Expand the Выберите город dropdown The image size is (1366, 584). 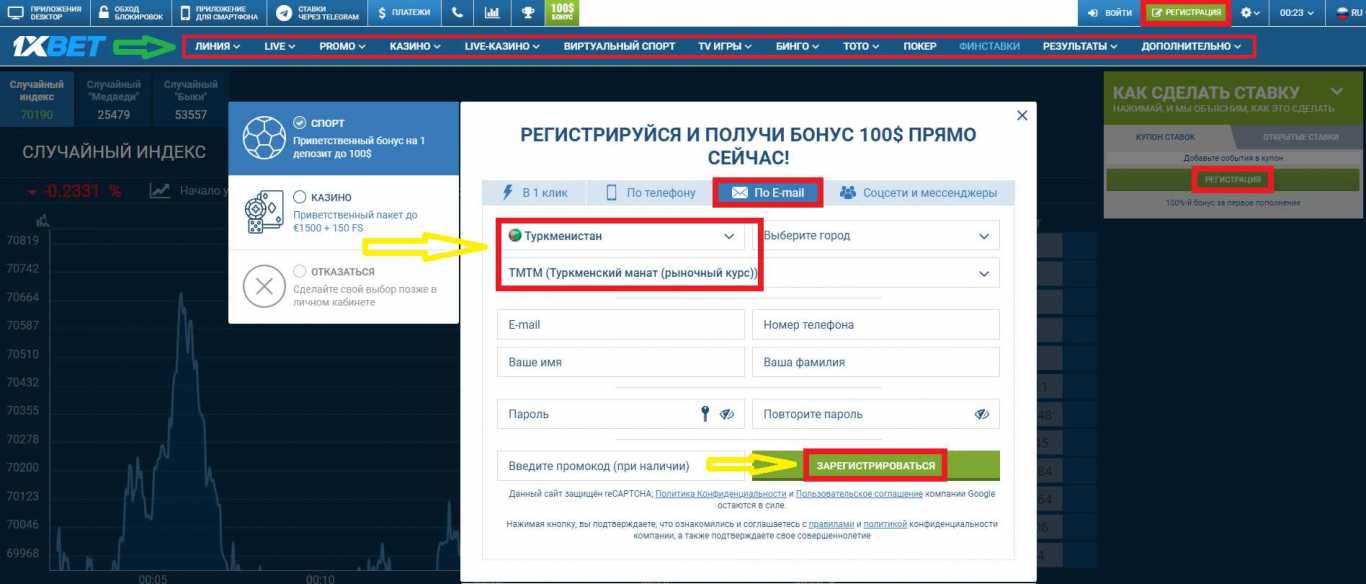876,236
